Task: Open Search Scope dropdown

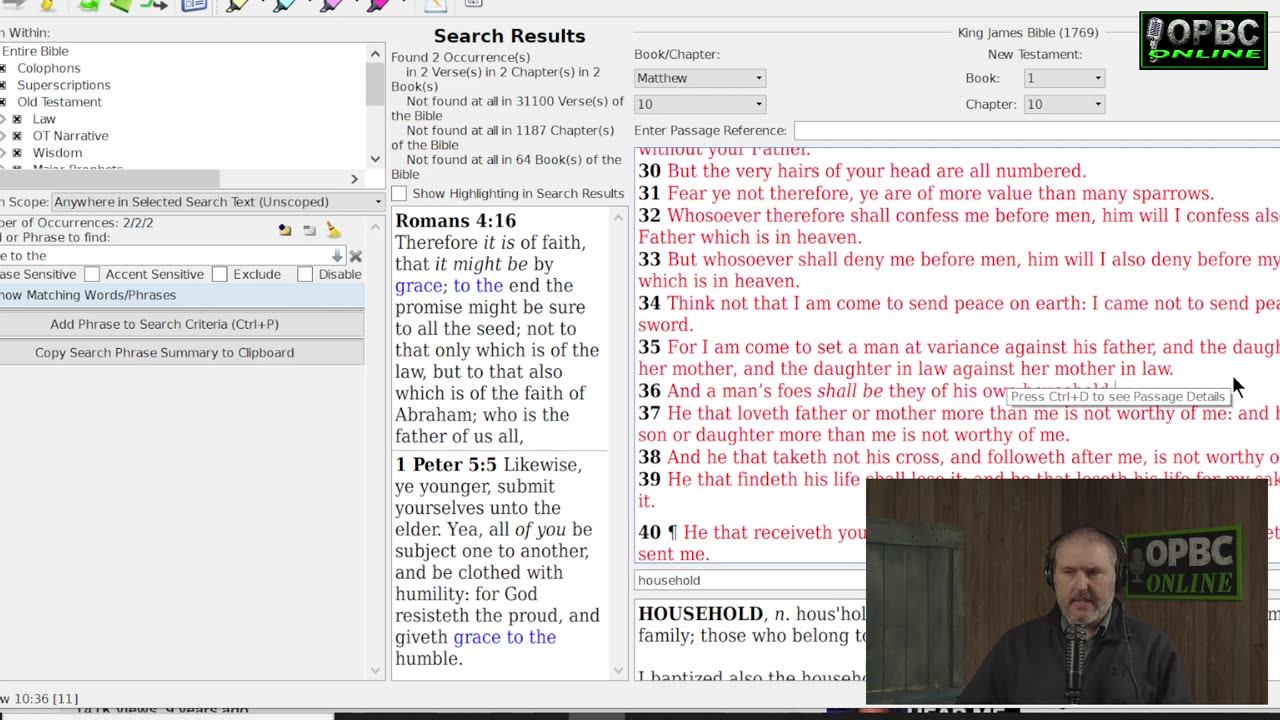Action: [x=217, y=202]
